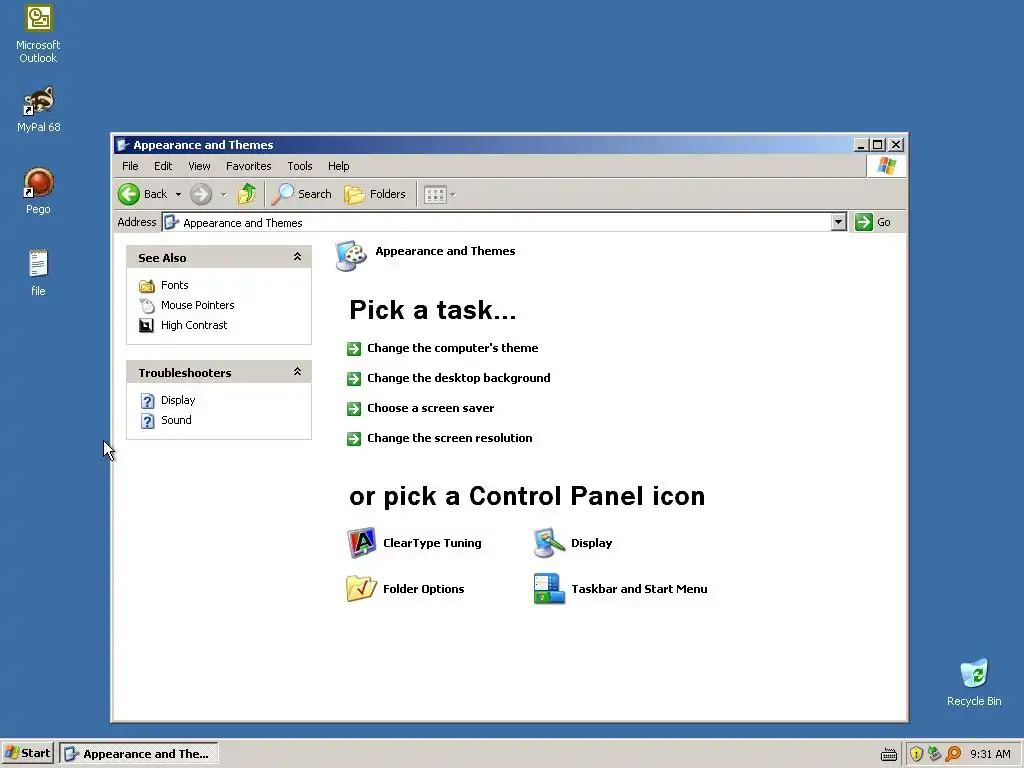
Task: Collapse the See Also panel
Action: [297, 257]
